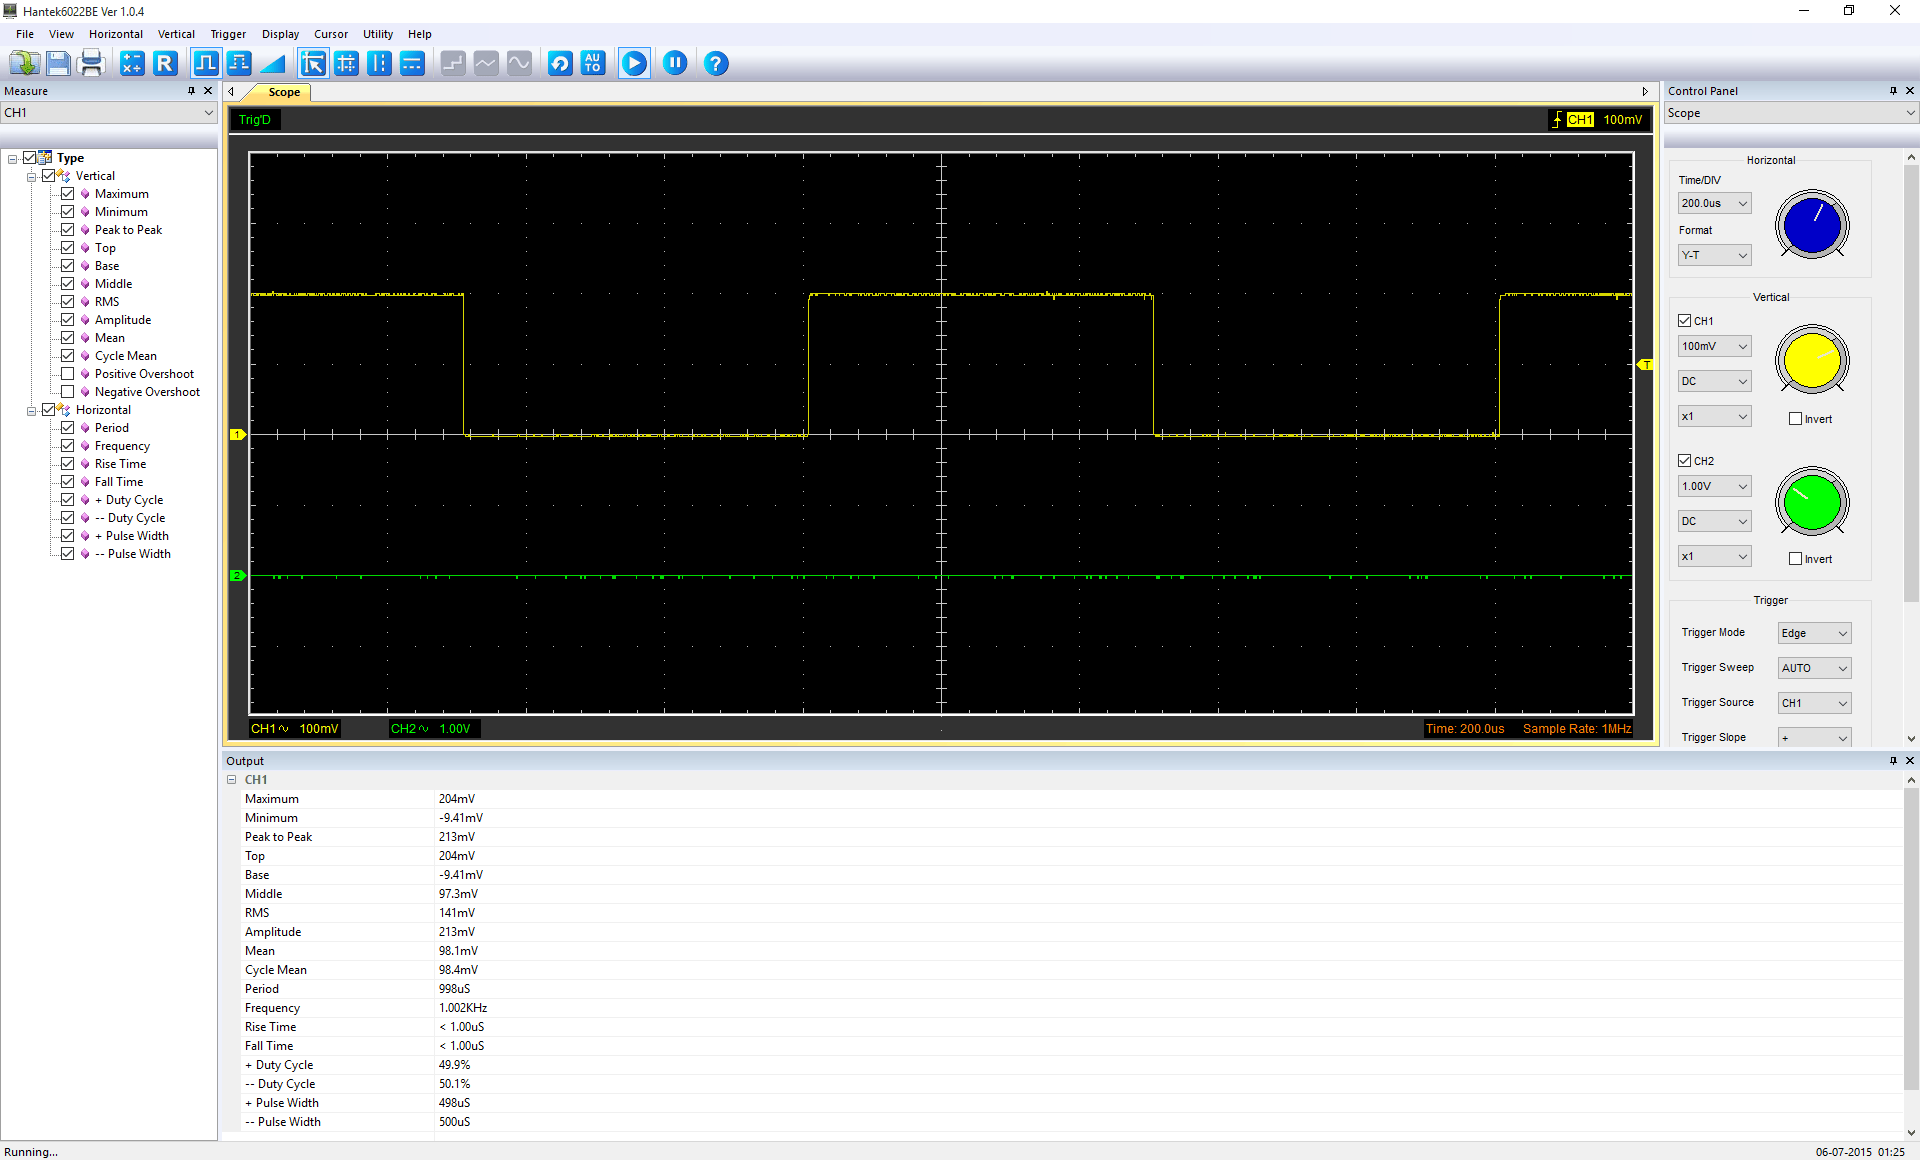Screen dimensions: 1920x1160
Task: Click the blue Run play button
Action: point(634,64)
